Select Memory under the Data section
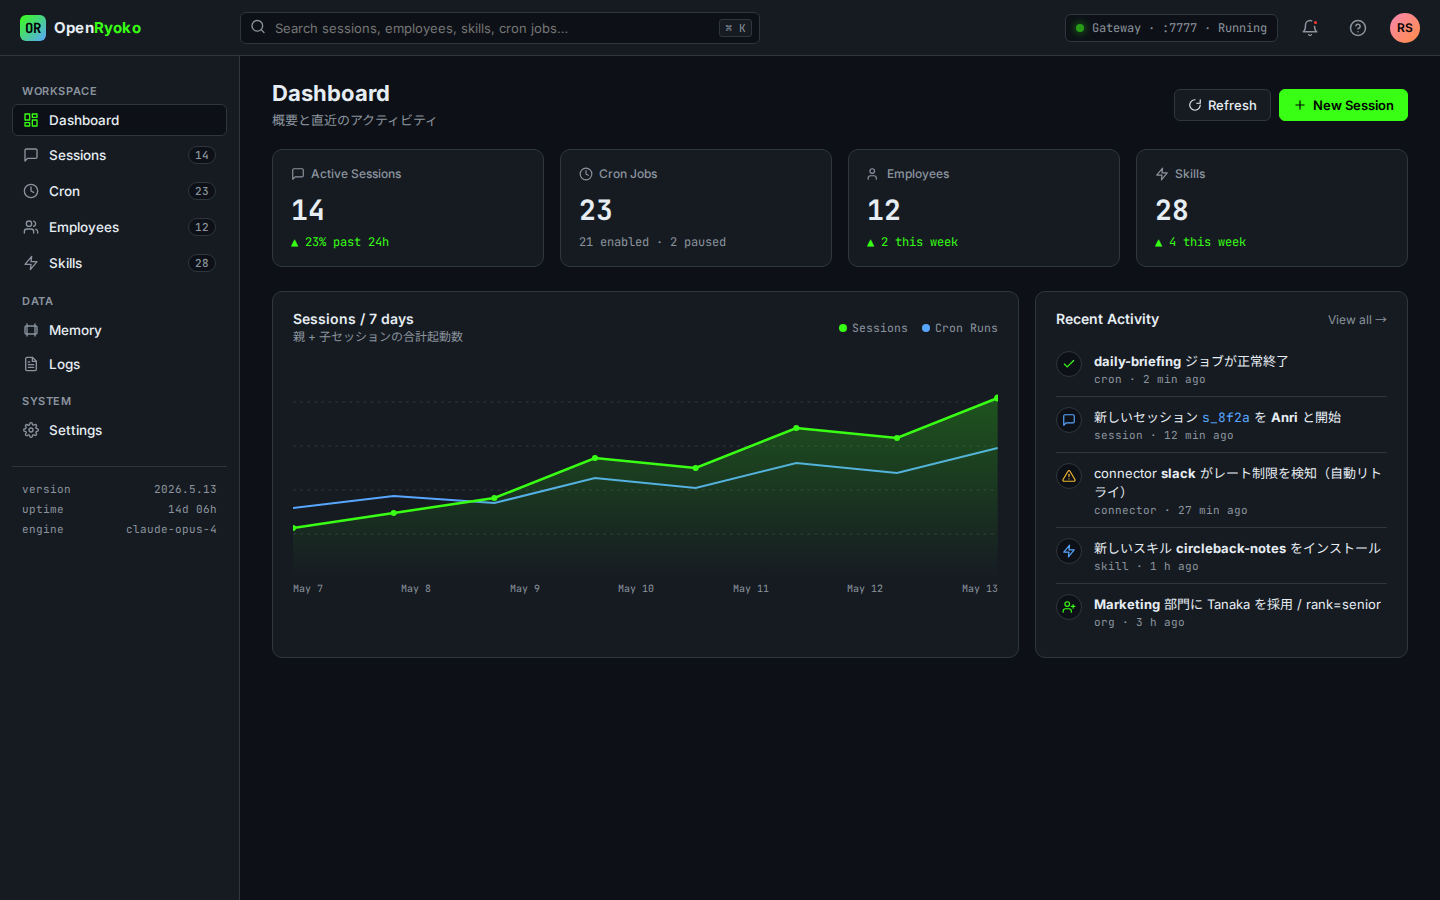Viewport: 1440px width, 900px height. (119, 330)
